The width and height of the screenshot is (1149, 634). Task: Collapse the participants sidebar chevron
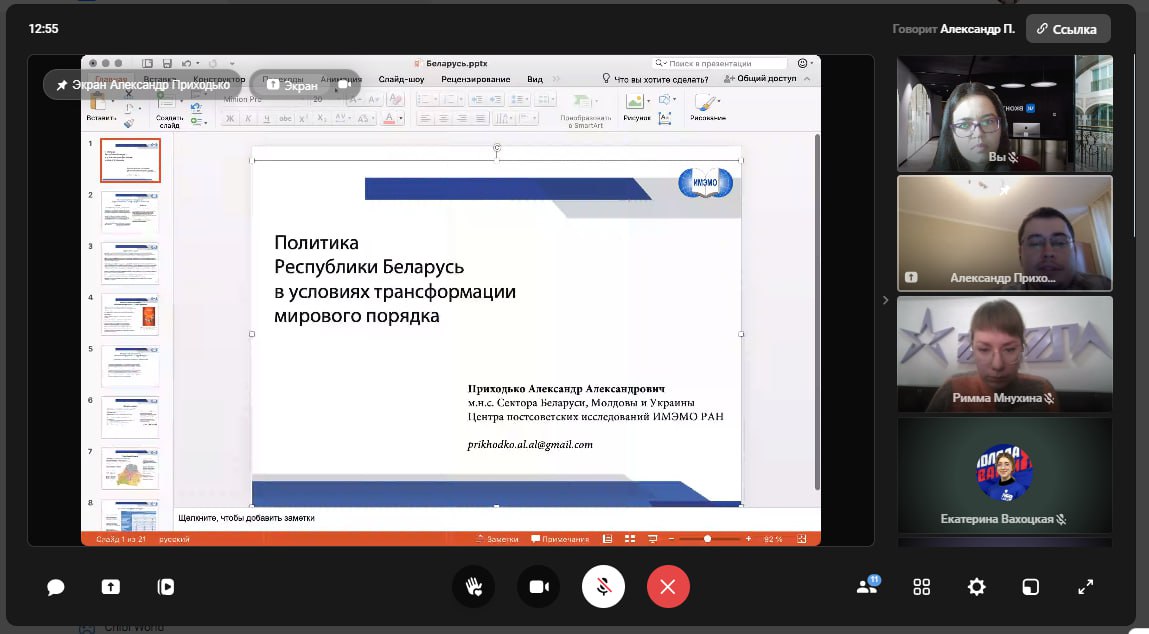pyautogui.click(x=885, y=300)
